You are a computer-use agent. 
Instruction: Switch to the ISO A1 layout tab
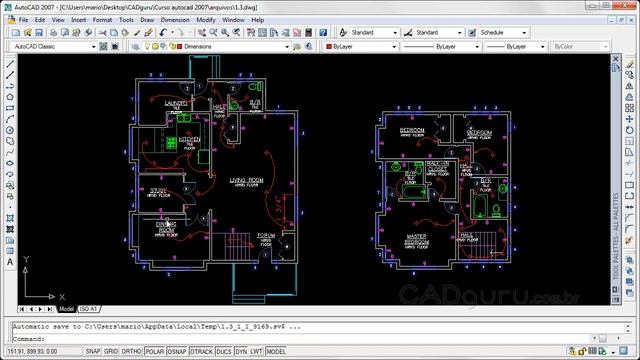coord(89,309)
